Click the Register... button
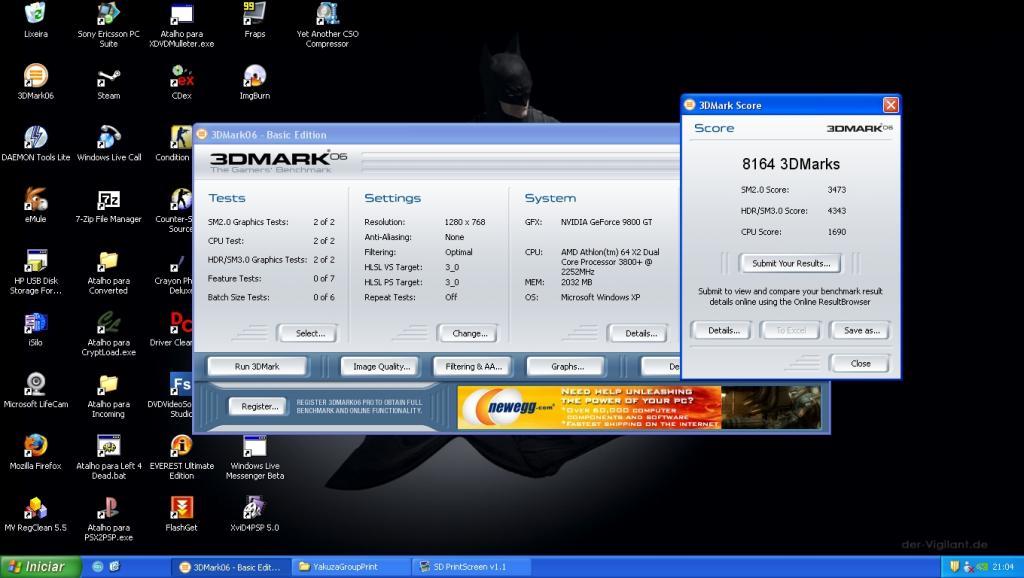 coord(259,406)
